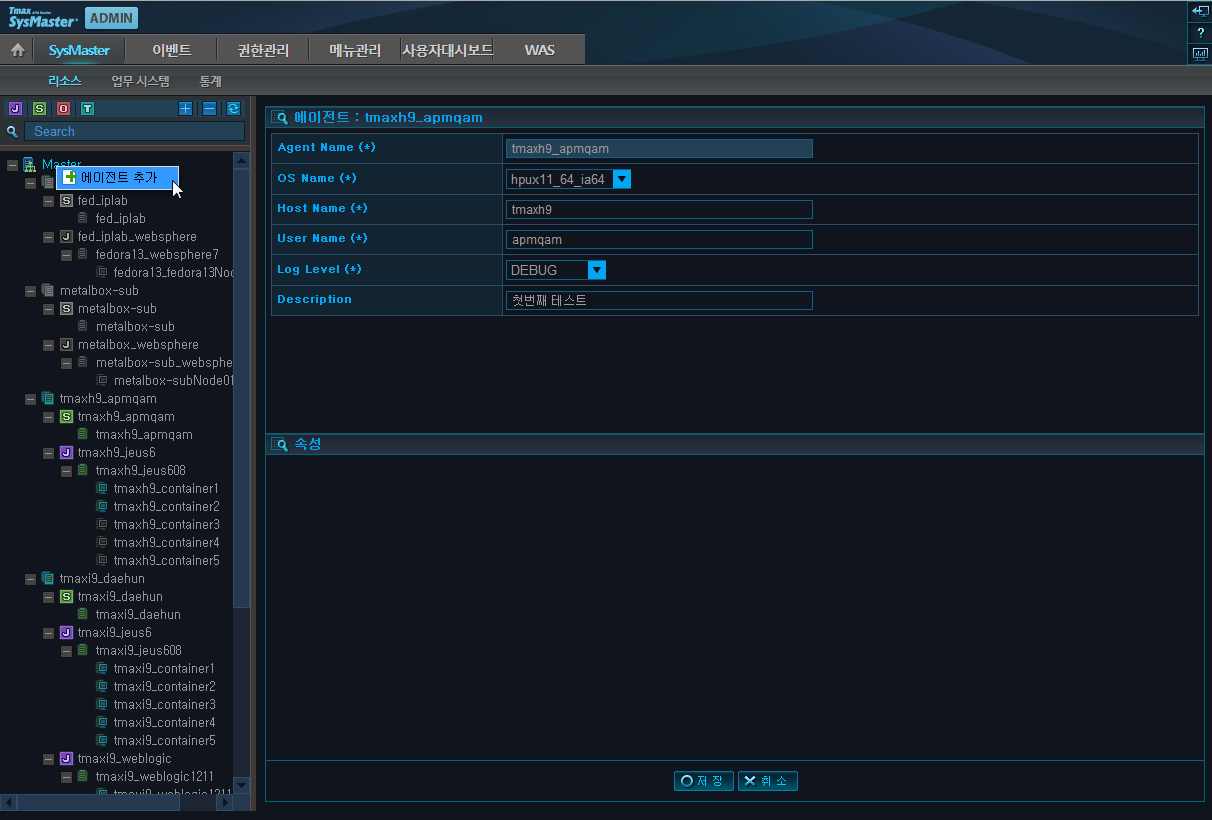Collapse the tmaxi9_daehun agent group

[31, 579]
